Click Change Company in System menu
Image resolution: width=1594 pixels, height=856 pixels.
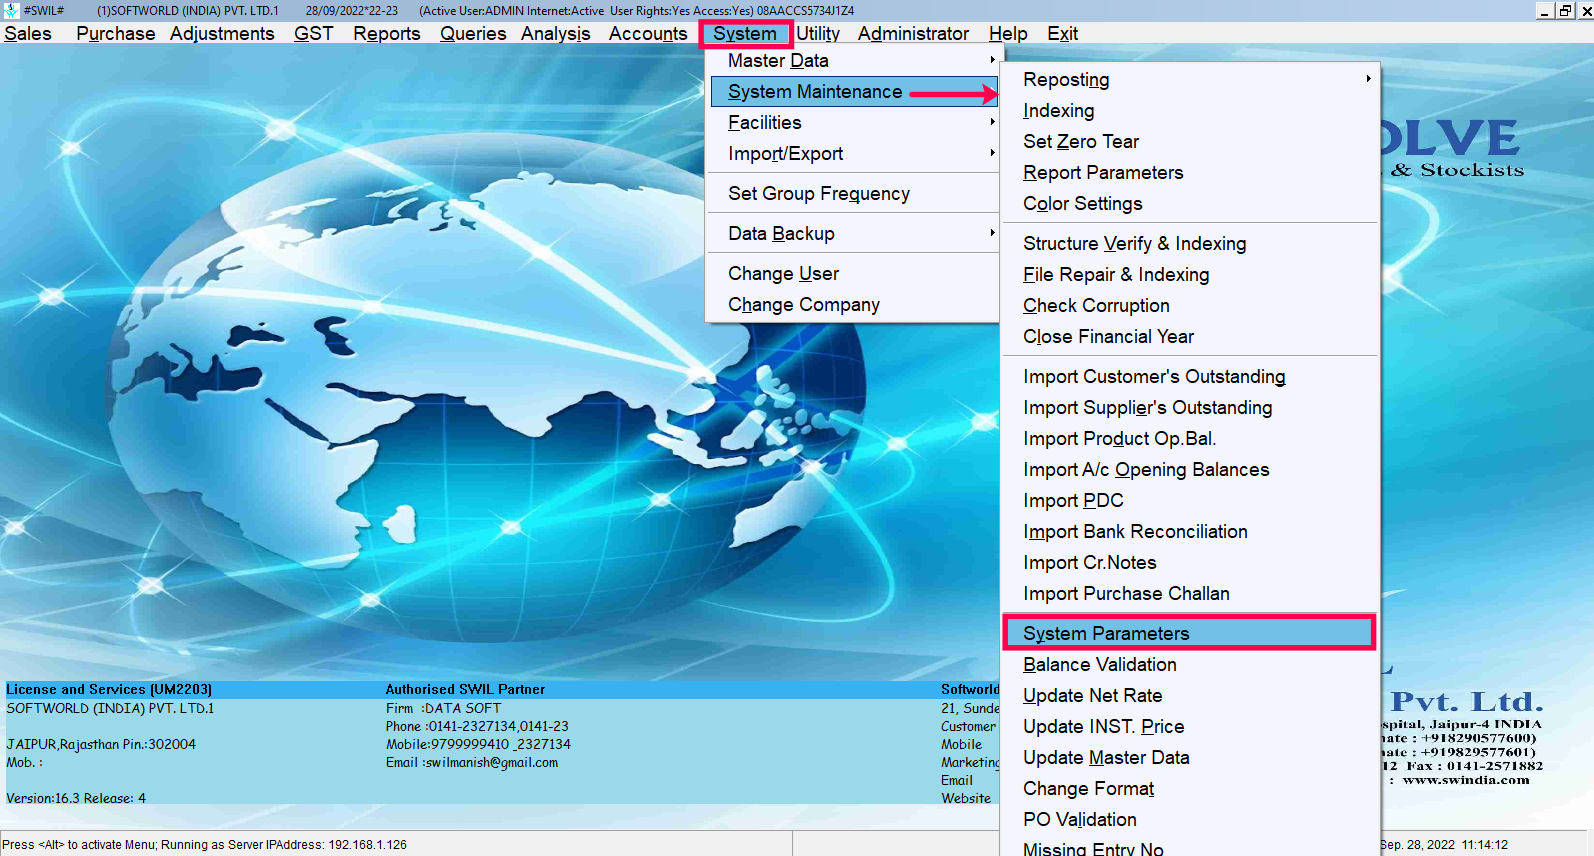click(x=803, y=305)
